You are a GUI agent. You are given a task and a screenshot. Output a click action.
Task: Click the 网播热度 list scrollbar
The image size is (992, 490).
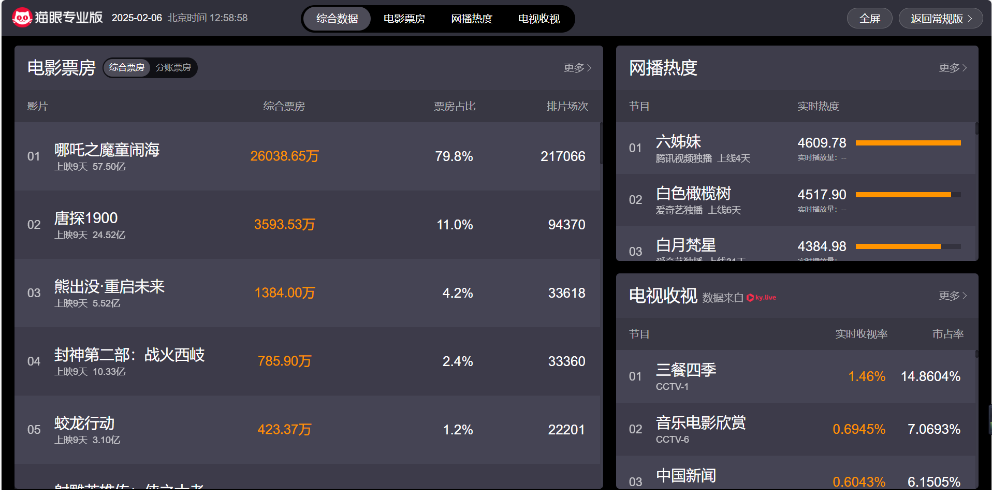[976, 128]
